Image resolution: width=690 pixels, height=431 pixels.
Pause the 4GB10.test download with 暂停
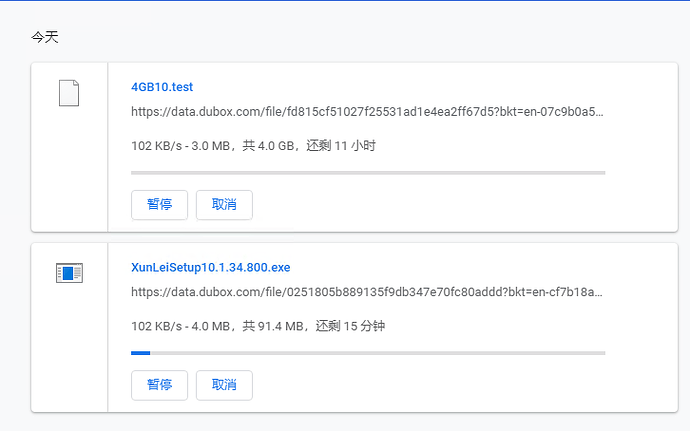coord(159,205)
